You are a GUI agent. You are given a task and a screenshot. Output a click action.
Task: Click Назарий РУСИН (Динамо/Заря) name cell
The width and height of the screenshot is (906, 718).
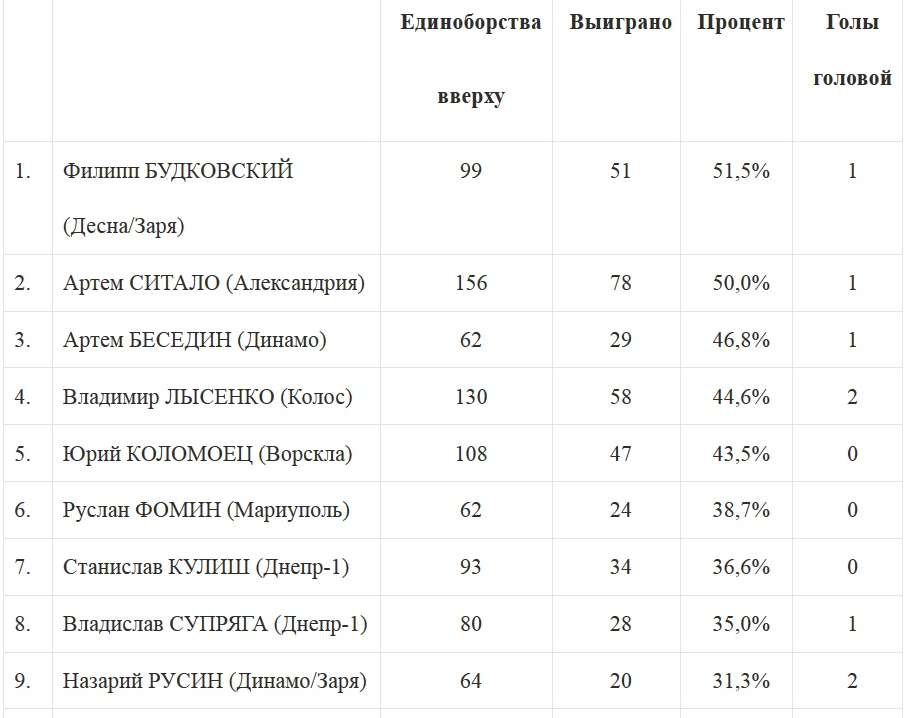point(214,682)
